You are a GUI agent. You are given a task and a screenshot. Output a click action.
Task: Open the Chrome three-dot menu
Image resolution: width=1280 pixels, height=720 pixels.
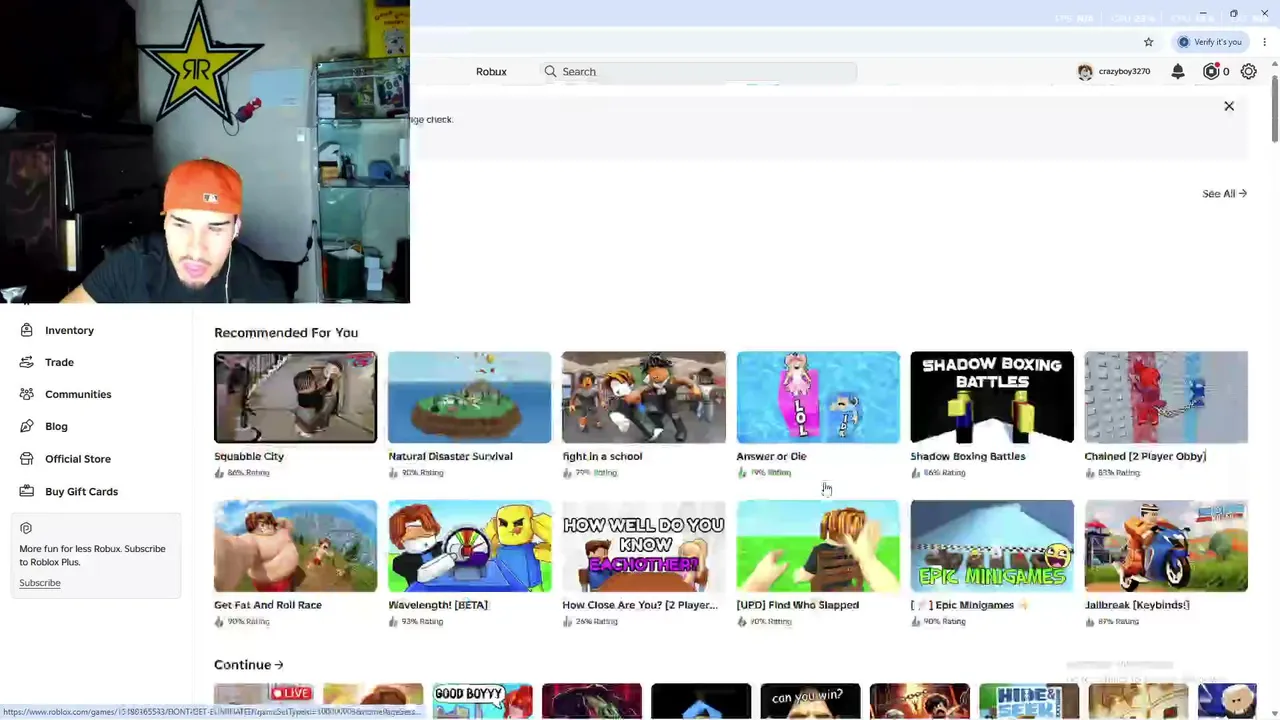coord(1265,42)
